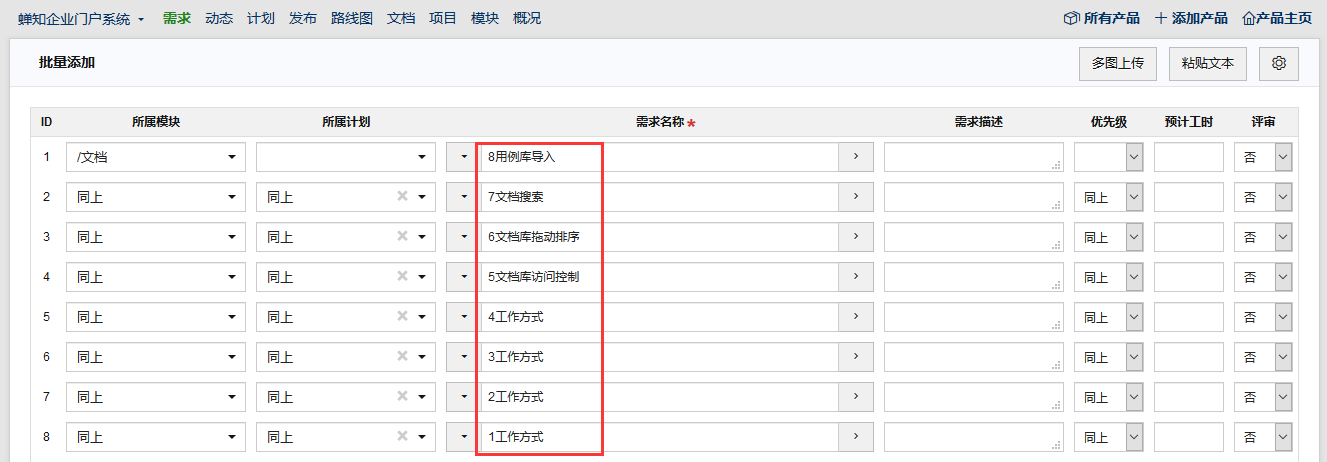Viewport: 1327px width, 462px height.
Task: Go to 产品主页 via the home icon
Action: (1248, 18)
